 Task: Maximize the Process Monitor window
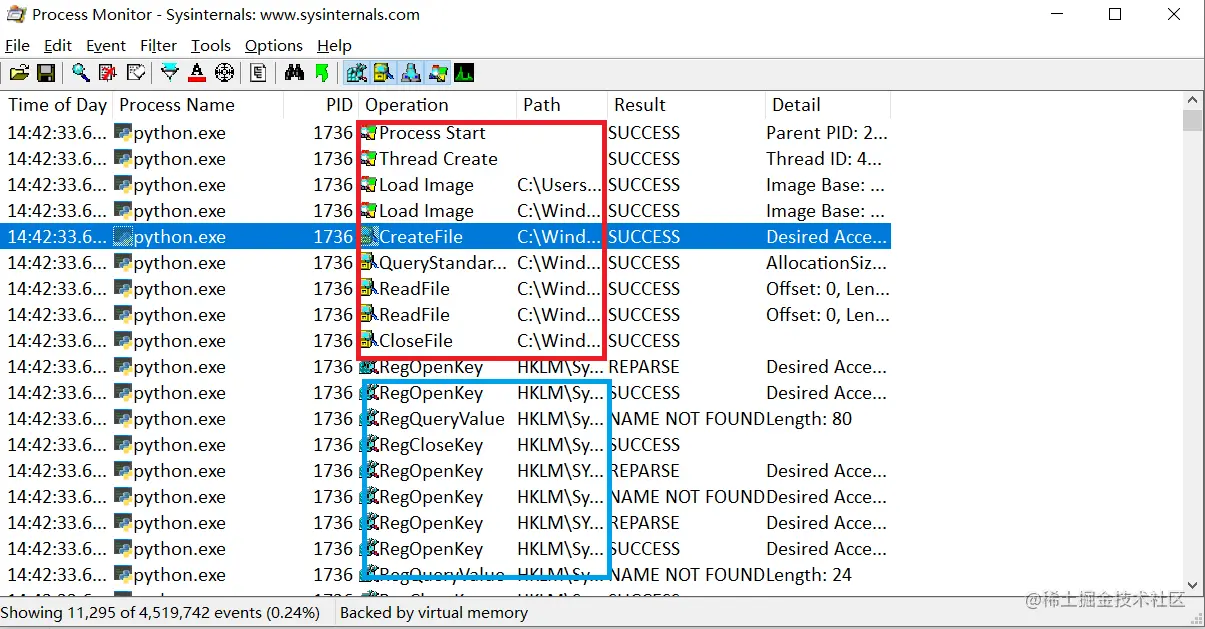coord(1115,15)
